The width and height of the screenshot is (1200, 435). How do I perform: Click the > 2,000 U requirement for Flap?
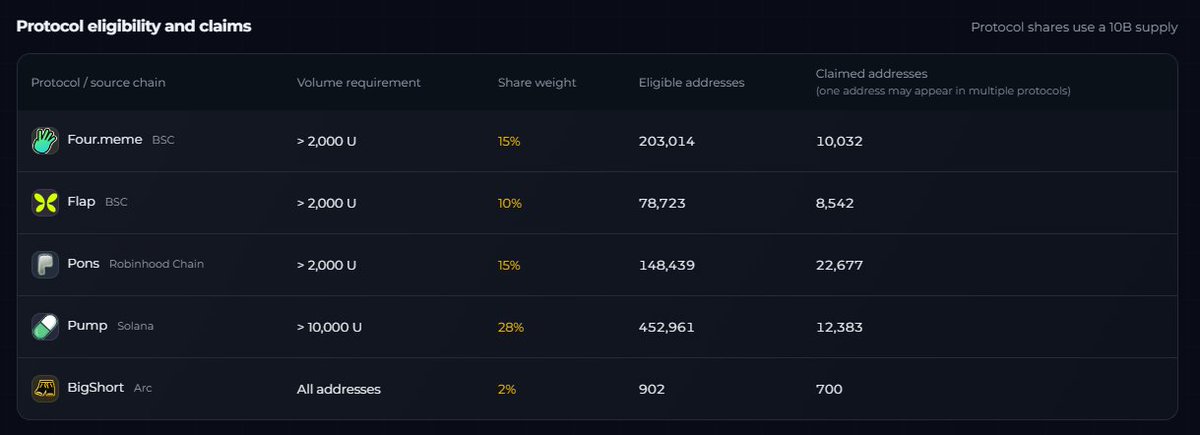click(326, 203)
